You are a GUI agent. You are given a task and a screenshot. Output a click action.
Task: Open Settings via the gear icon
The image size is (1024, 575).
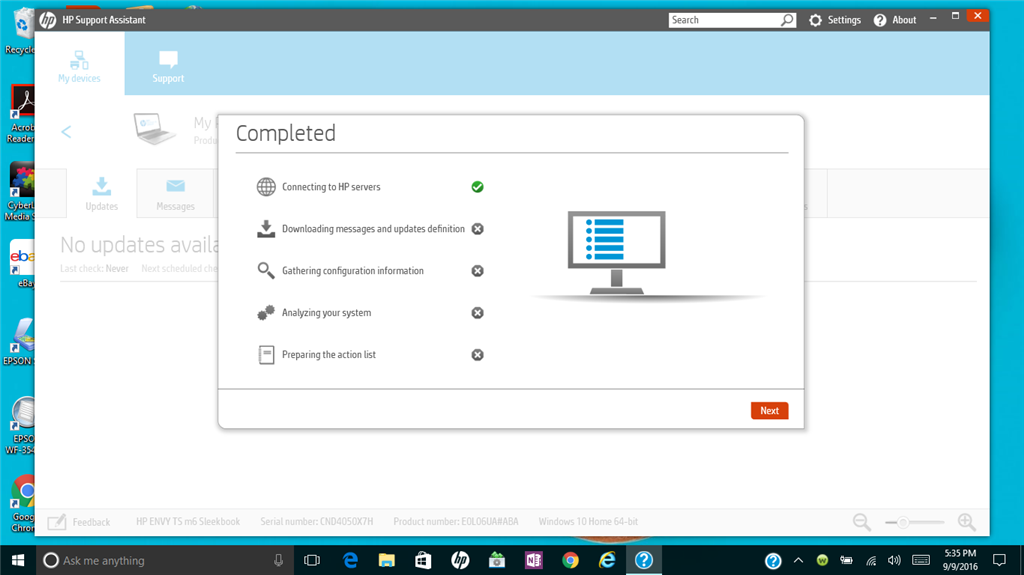[x=815, y=20]
